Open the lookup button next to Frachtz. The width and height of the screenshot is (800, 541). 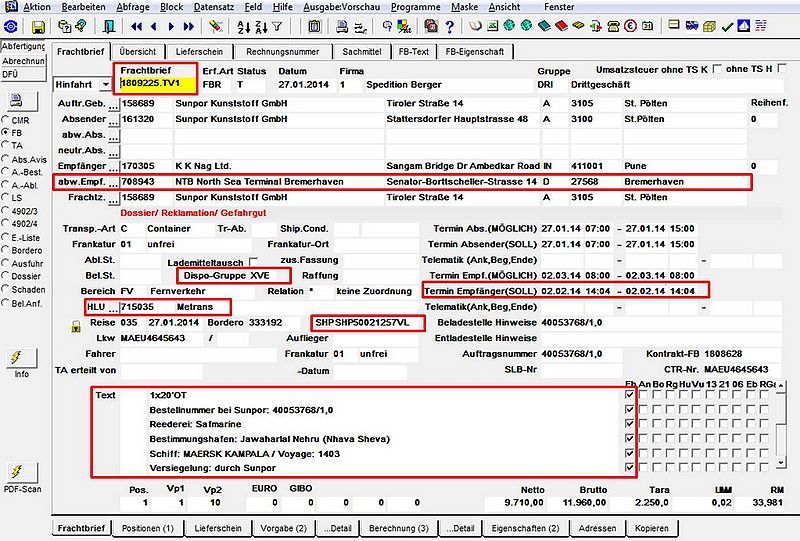(114, 199)
